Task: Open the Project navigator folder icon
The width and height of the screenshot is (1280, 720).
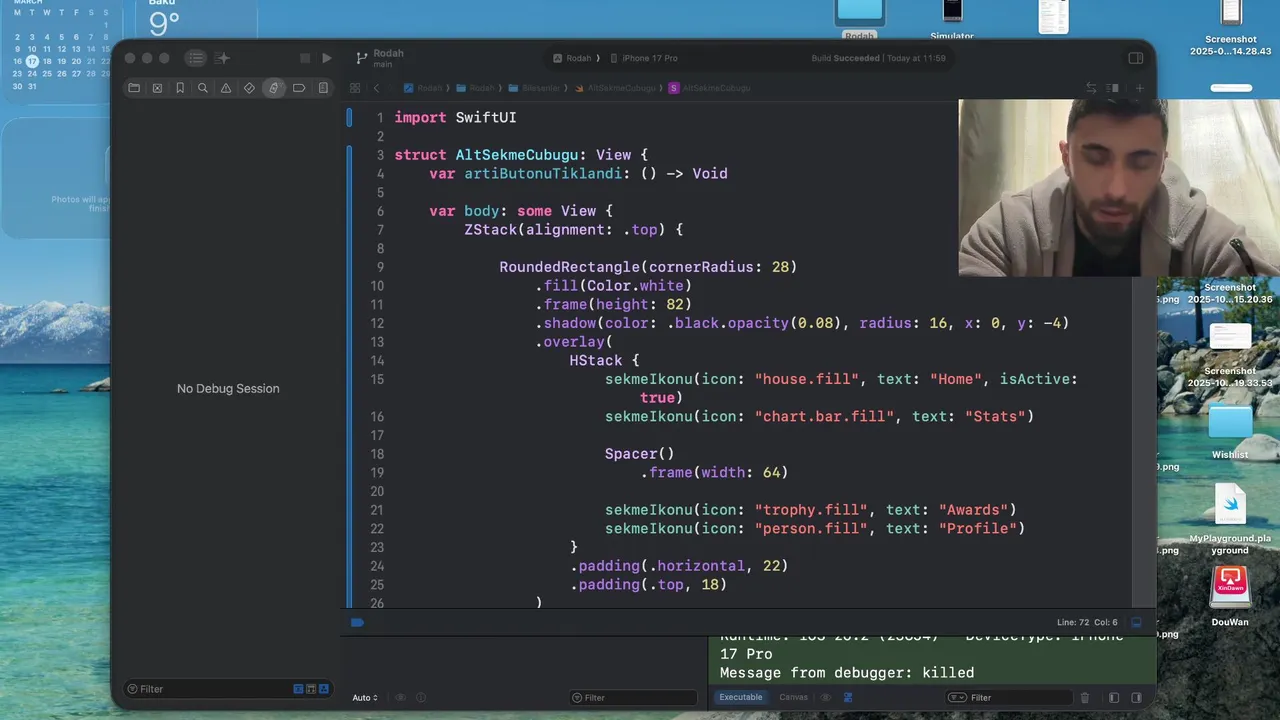Action: click(134, 88)
